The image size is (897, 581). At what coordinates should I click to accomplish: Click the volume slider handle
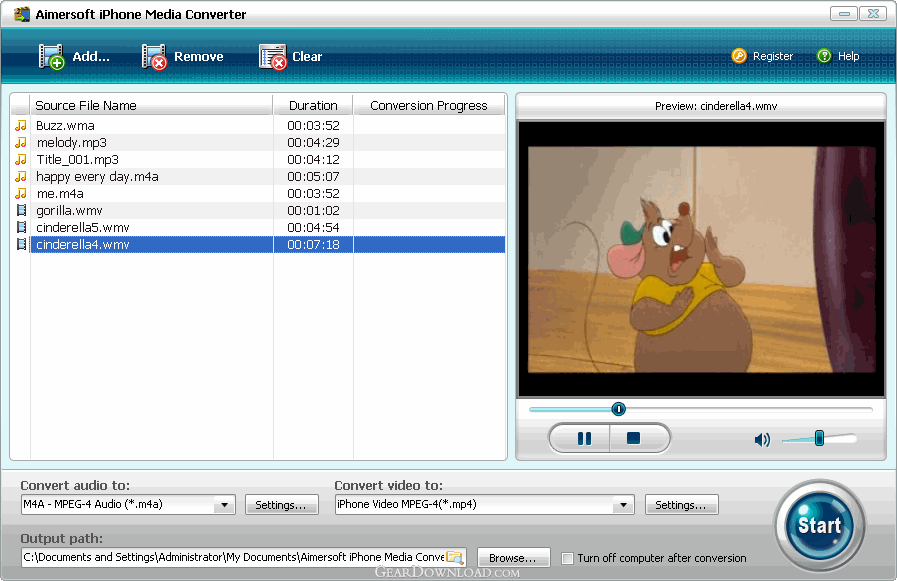coord(819,439)
